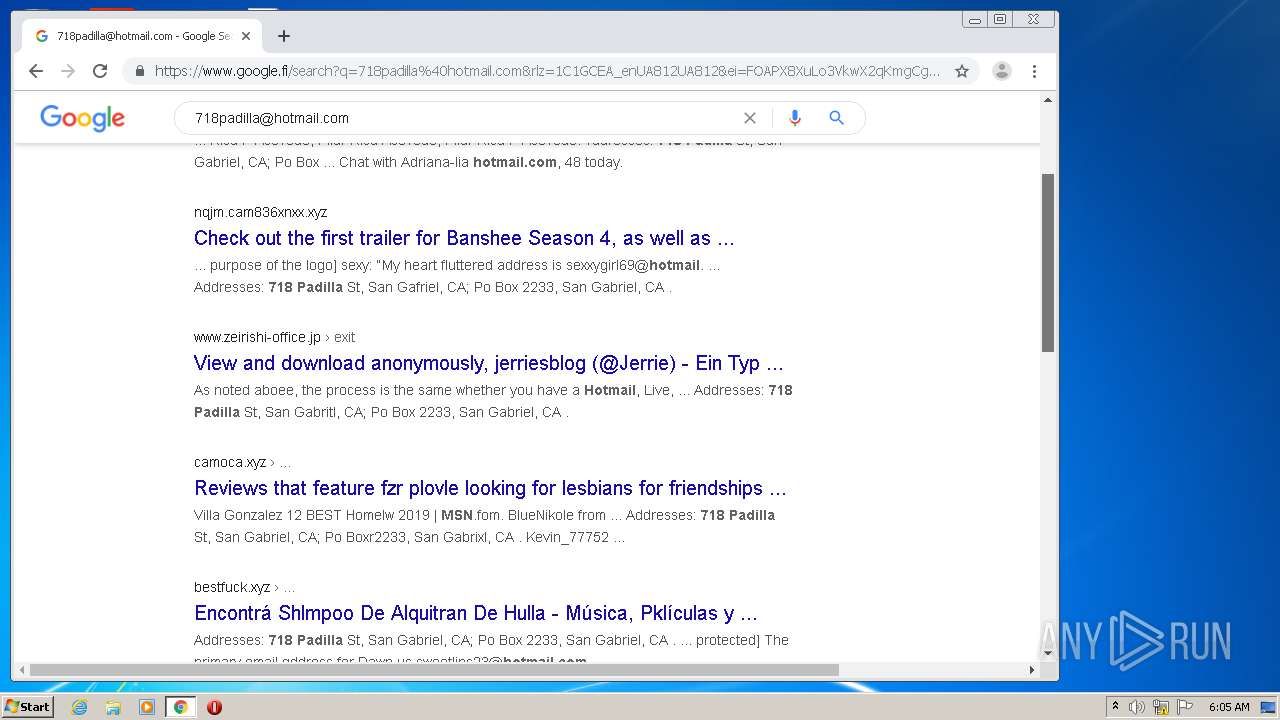Image resolution: width=1280 pixels, height=720 pixels.
Task: Click the www.zeirishi-office.jp breadcrumb
Action: click(x=274, y=337)
